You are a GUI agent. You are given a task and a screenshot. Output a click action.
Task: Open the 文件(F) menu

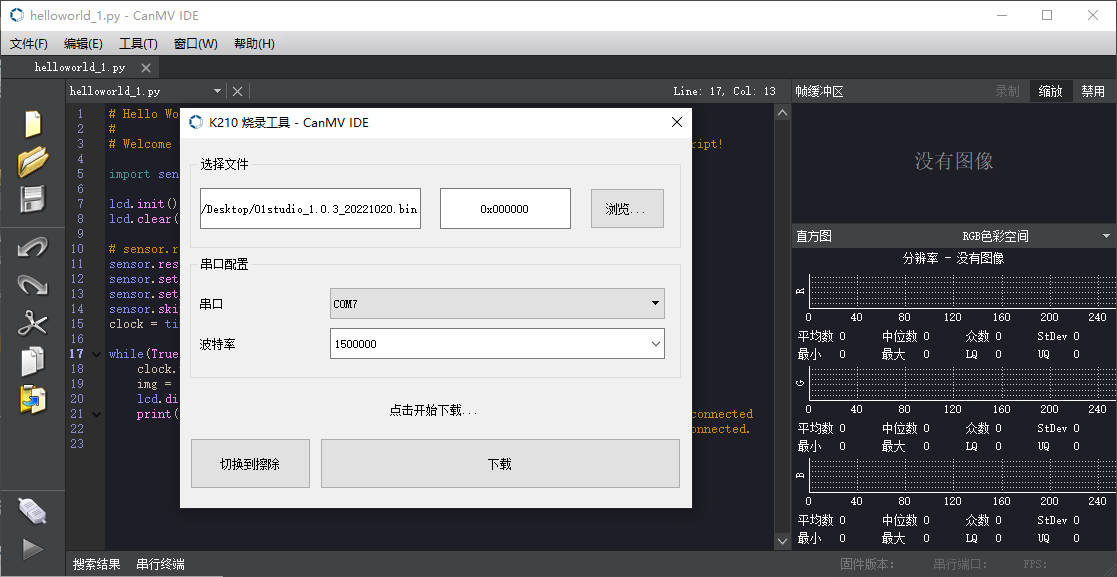pyautogui.click(x=28, y=43)
